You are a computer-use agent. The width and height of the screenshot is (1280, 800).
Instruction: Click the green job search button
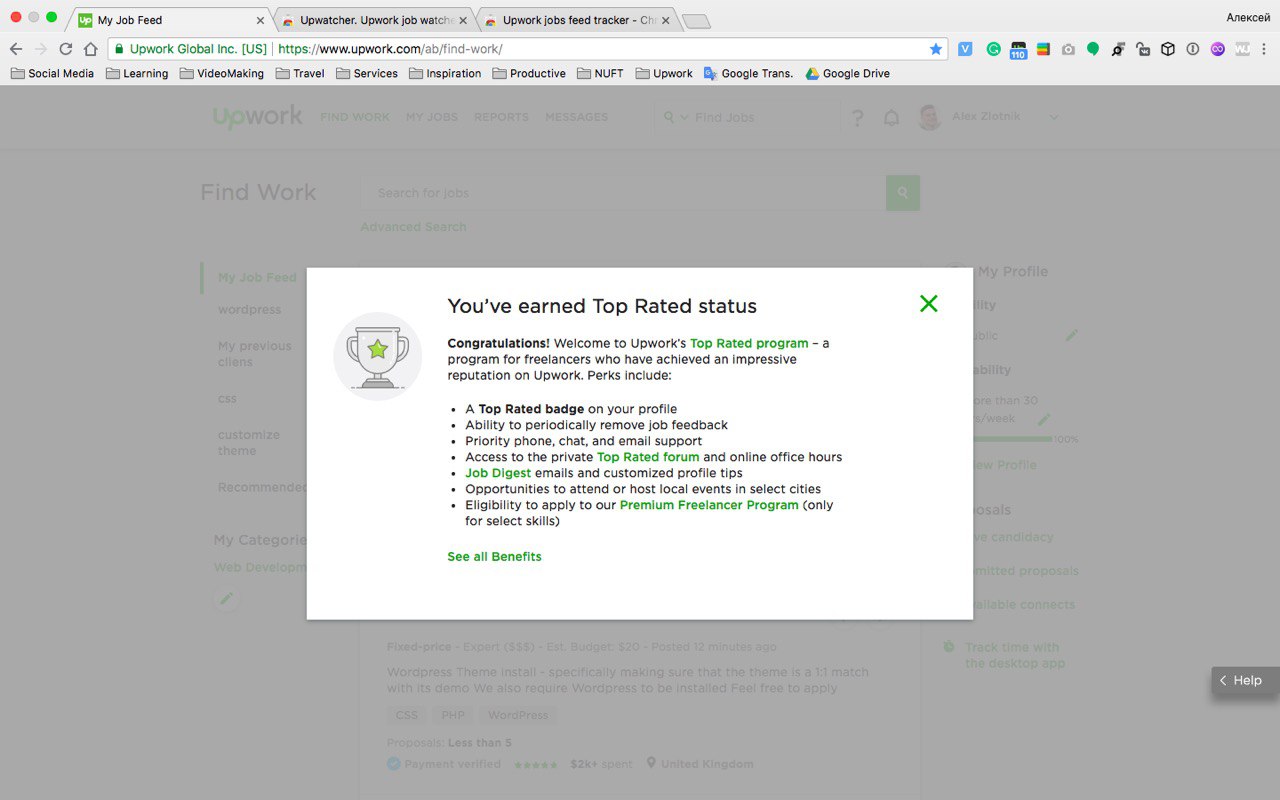pos(903,193)
